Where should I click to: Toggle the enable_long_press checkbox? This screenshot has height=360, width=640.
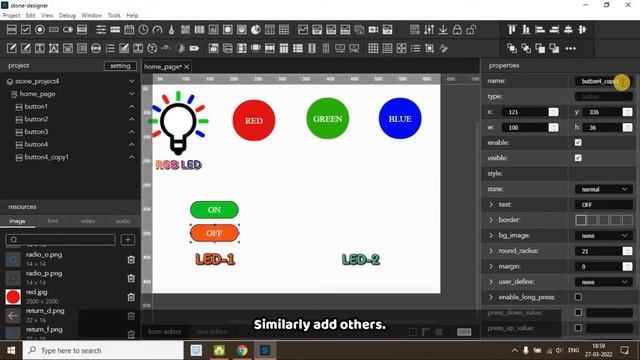pos(578,297)
